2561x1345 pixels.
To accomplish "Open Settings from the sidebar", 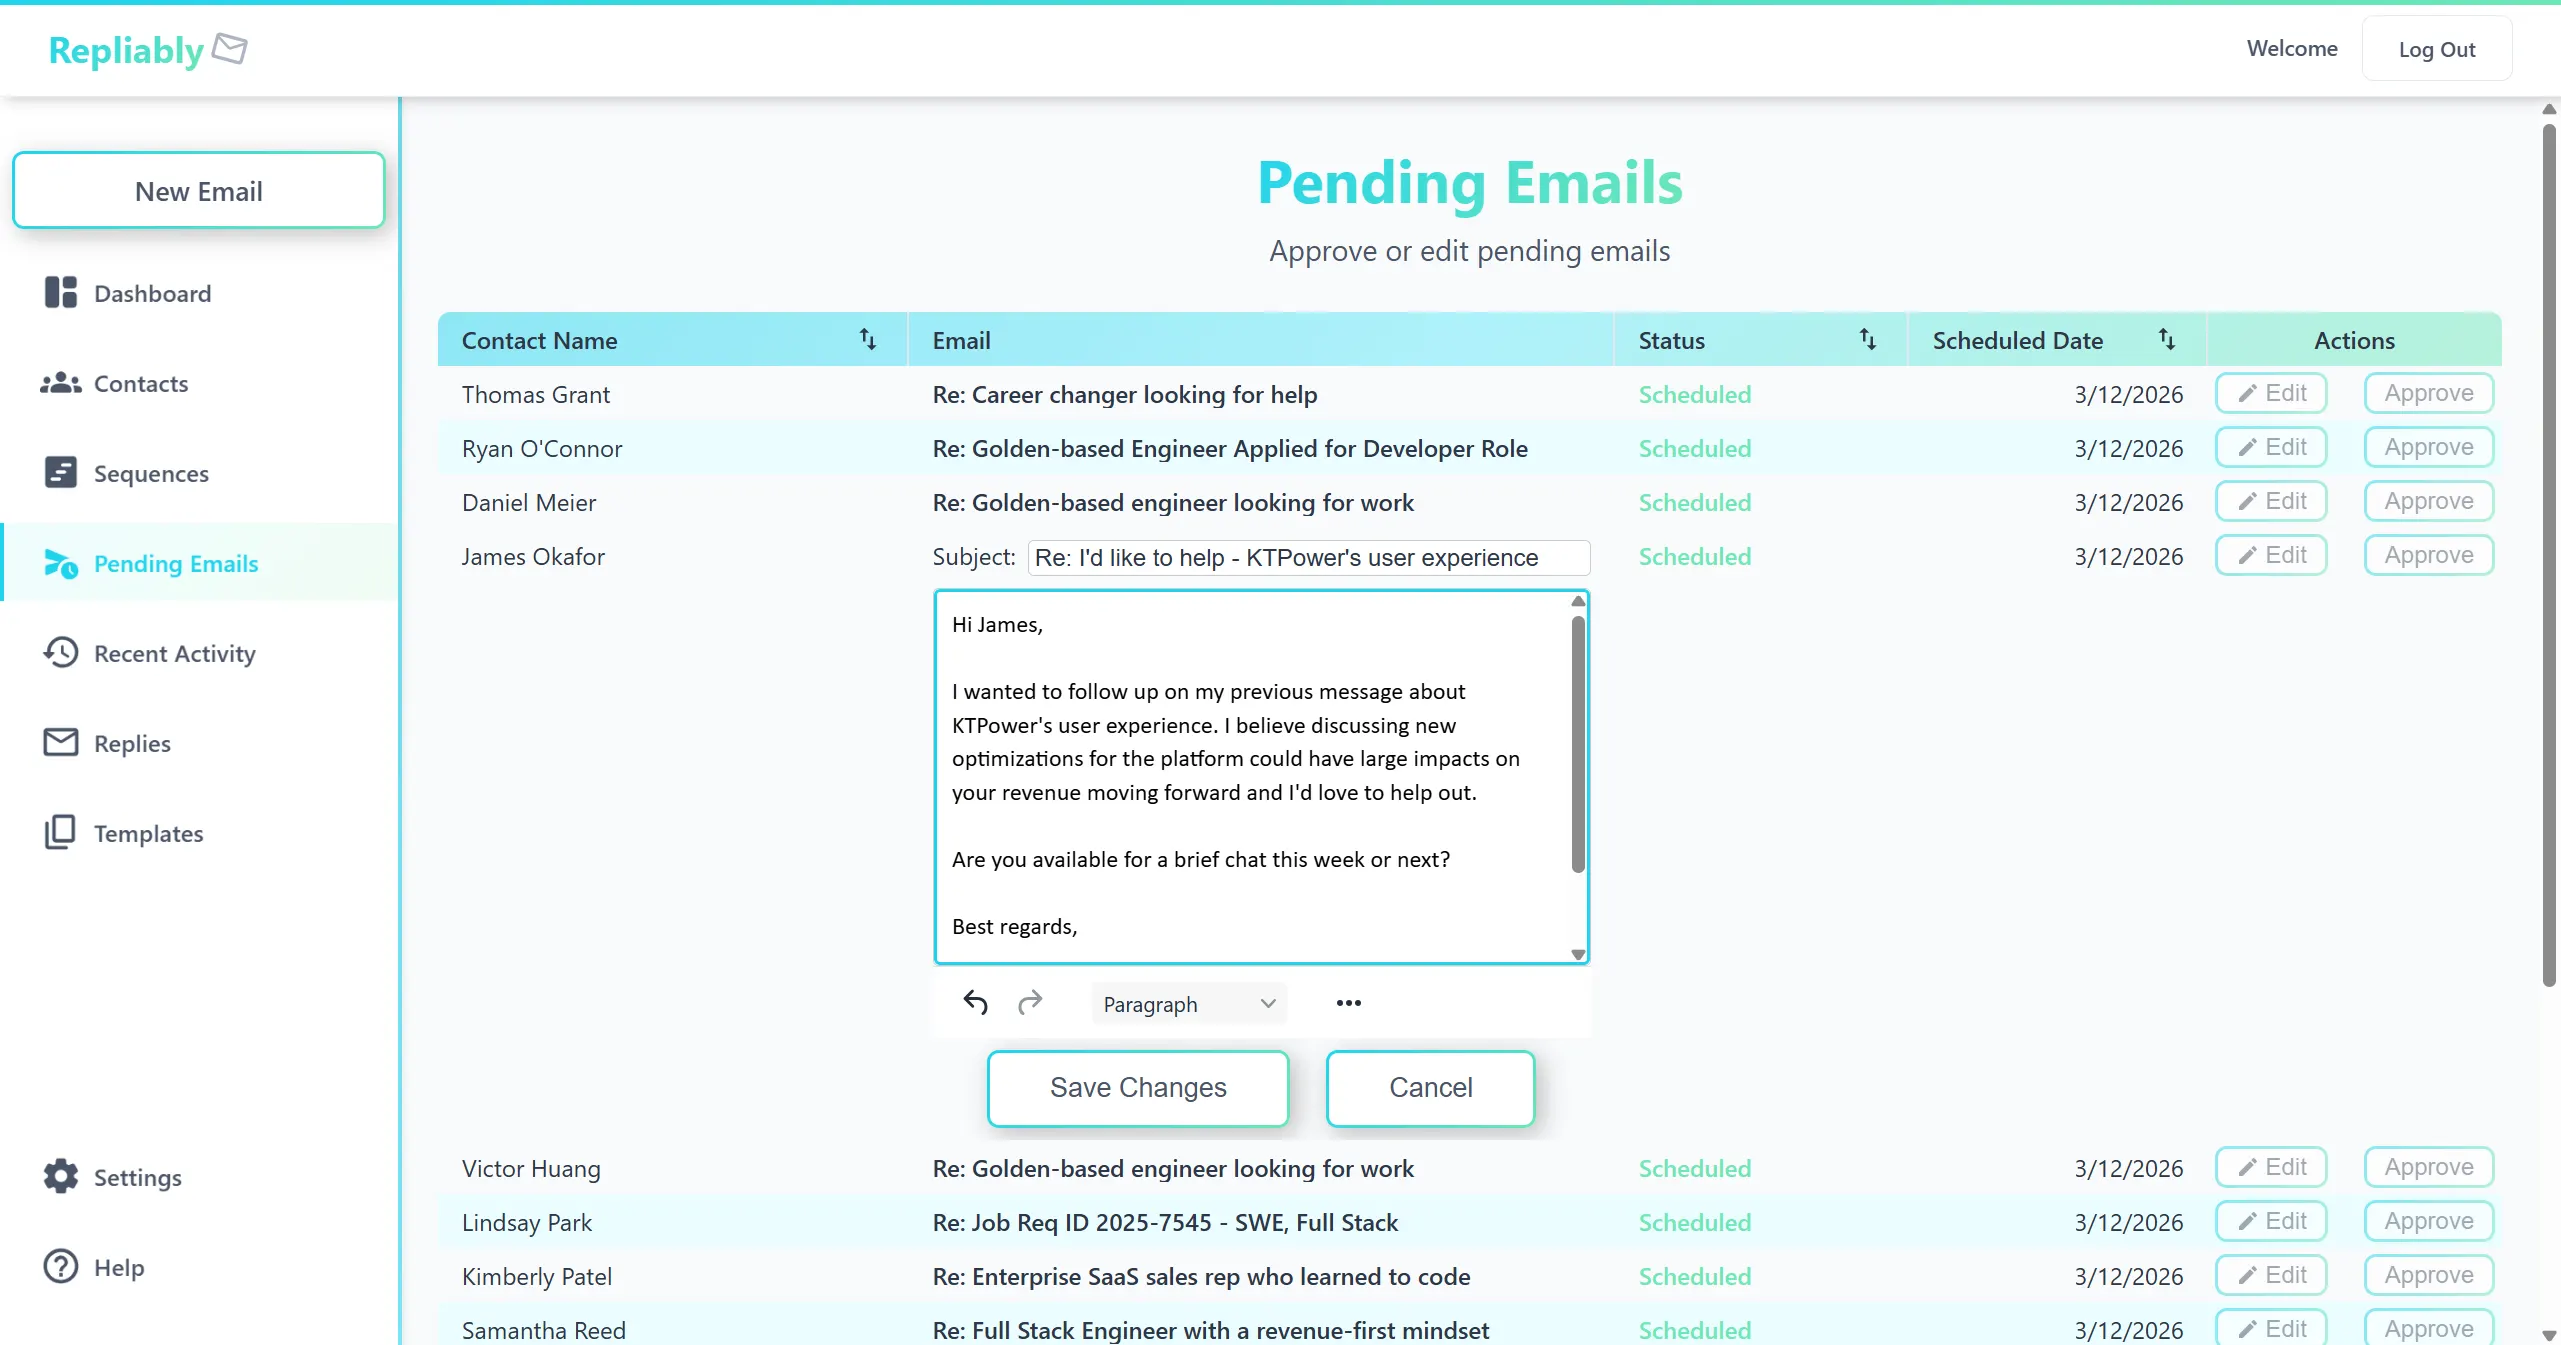I will 138,1177.
